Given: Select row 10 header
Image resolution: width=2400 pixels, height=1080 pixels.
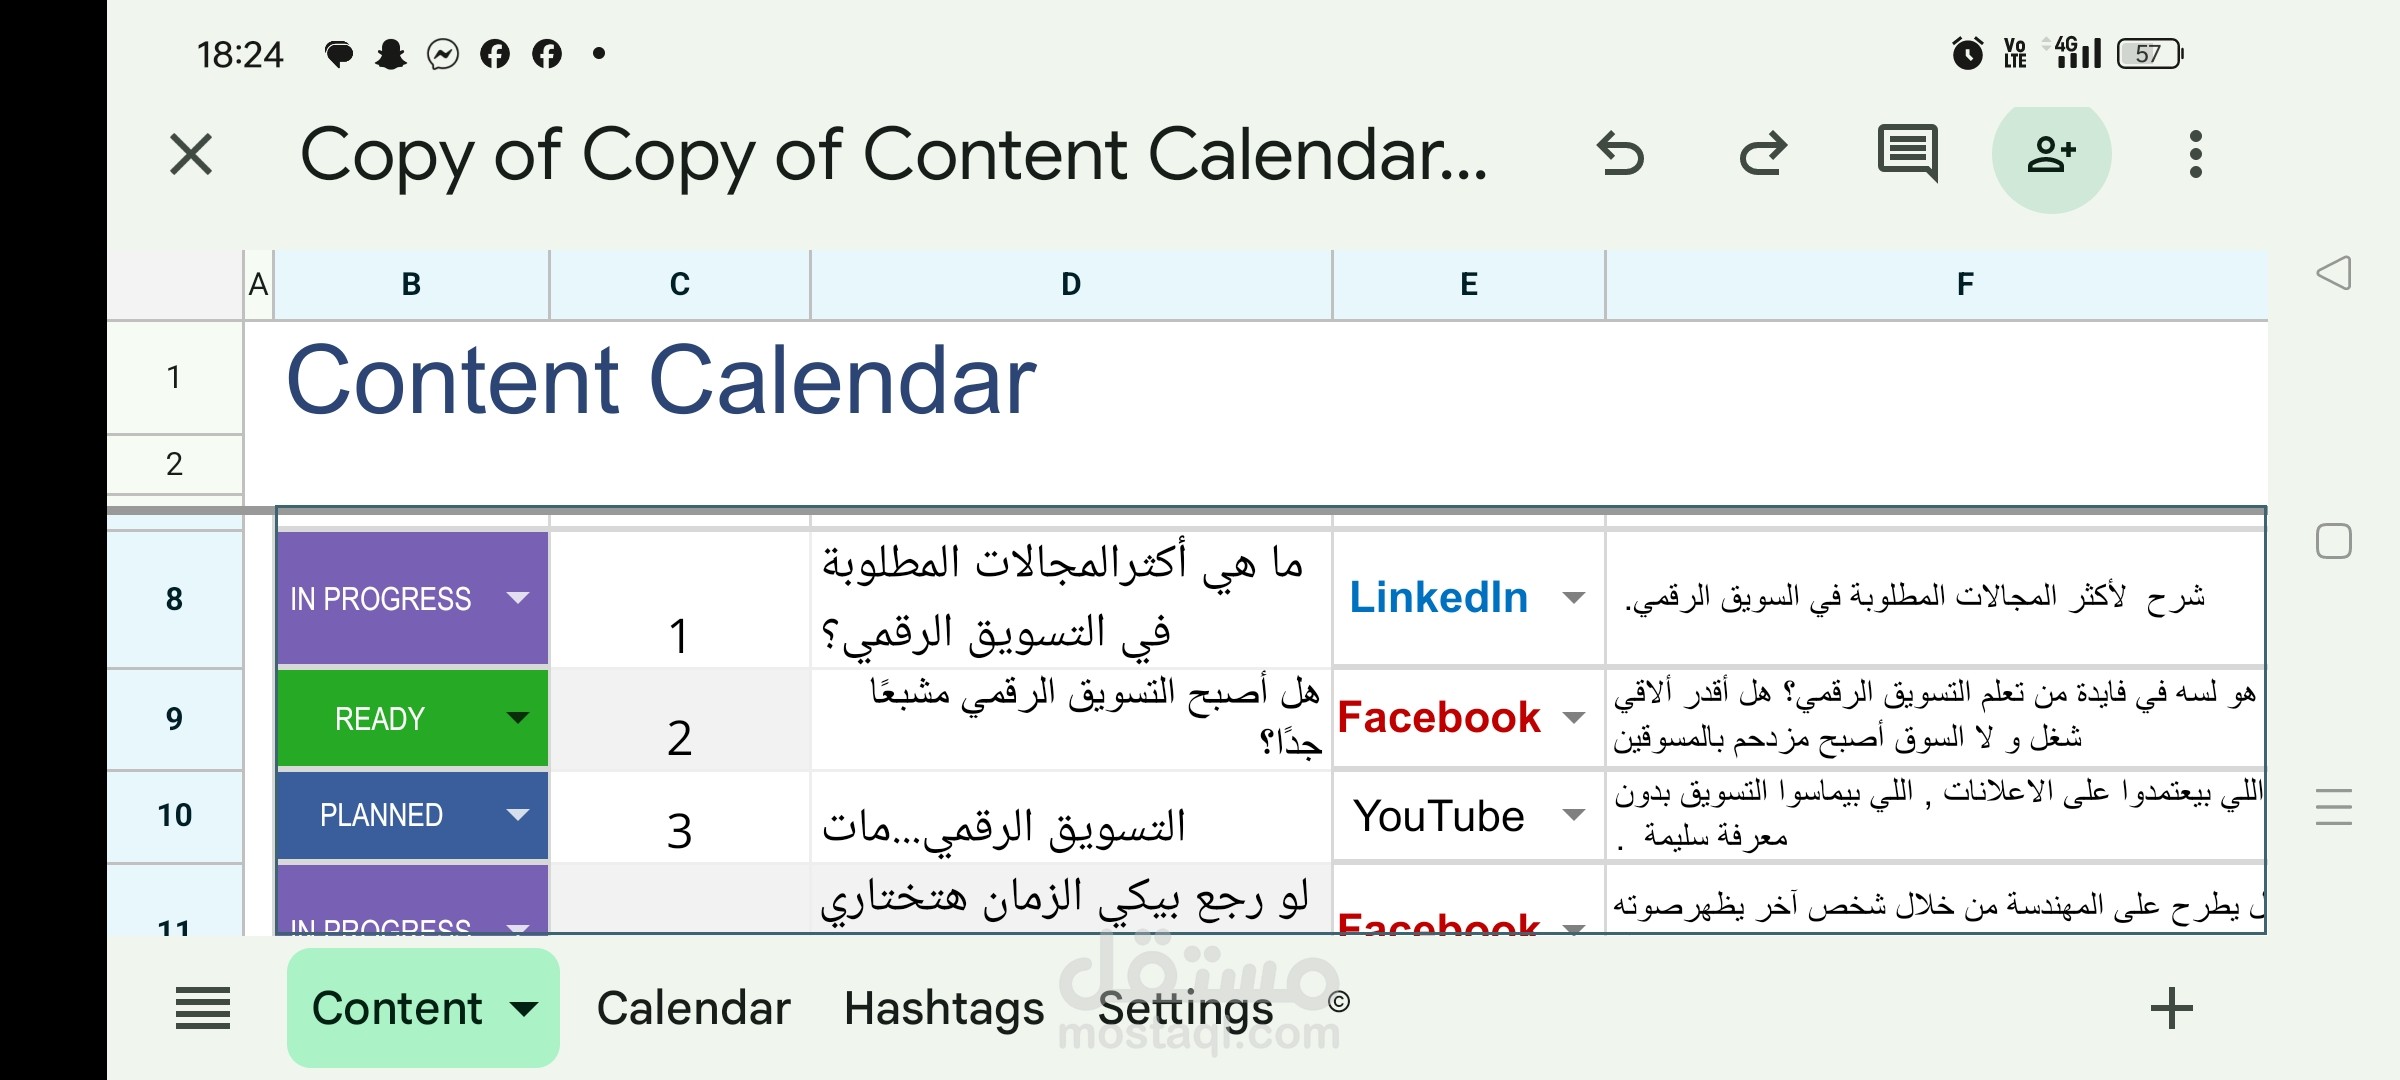Looking at the screenshot, I should (x=175, y=815).
